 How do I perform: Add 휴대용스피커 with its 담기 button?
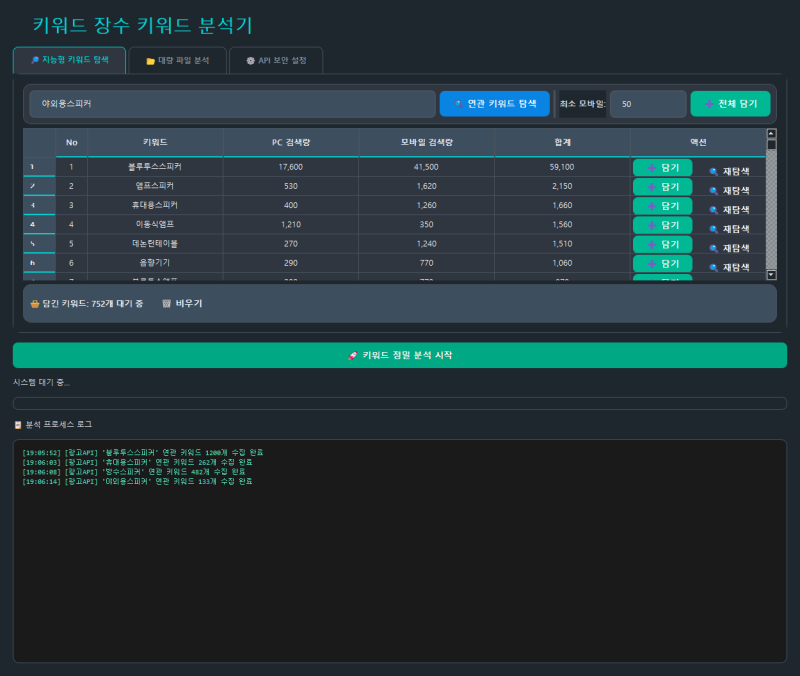click(x=662, y=206)
